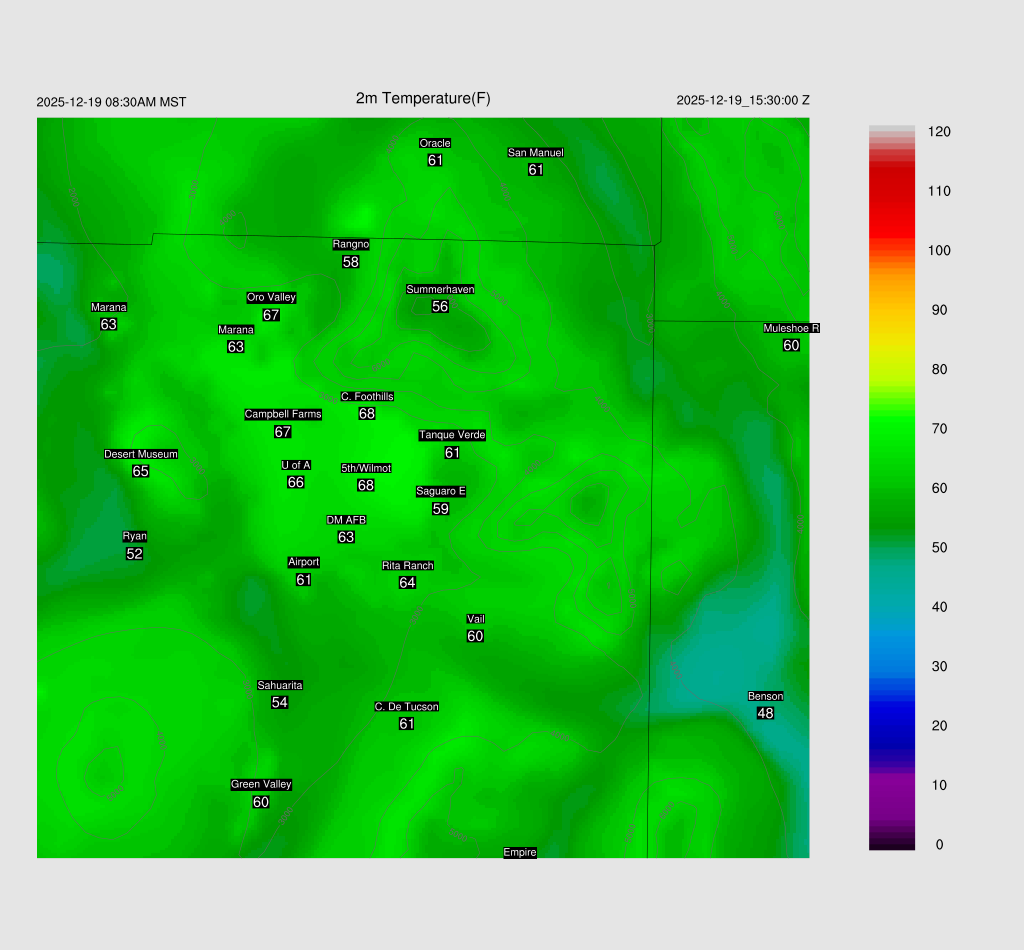The image size is (1024, 950).
Task: Click the red 110 region on colorbar
Action: (890, 191)
